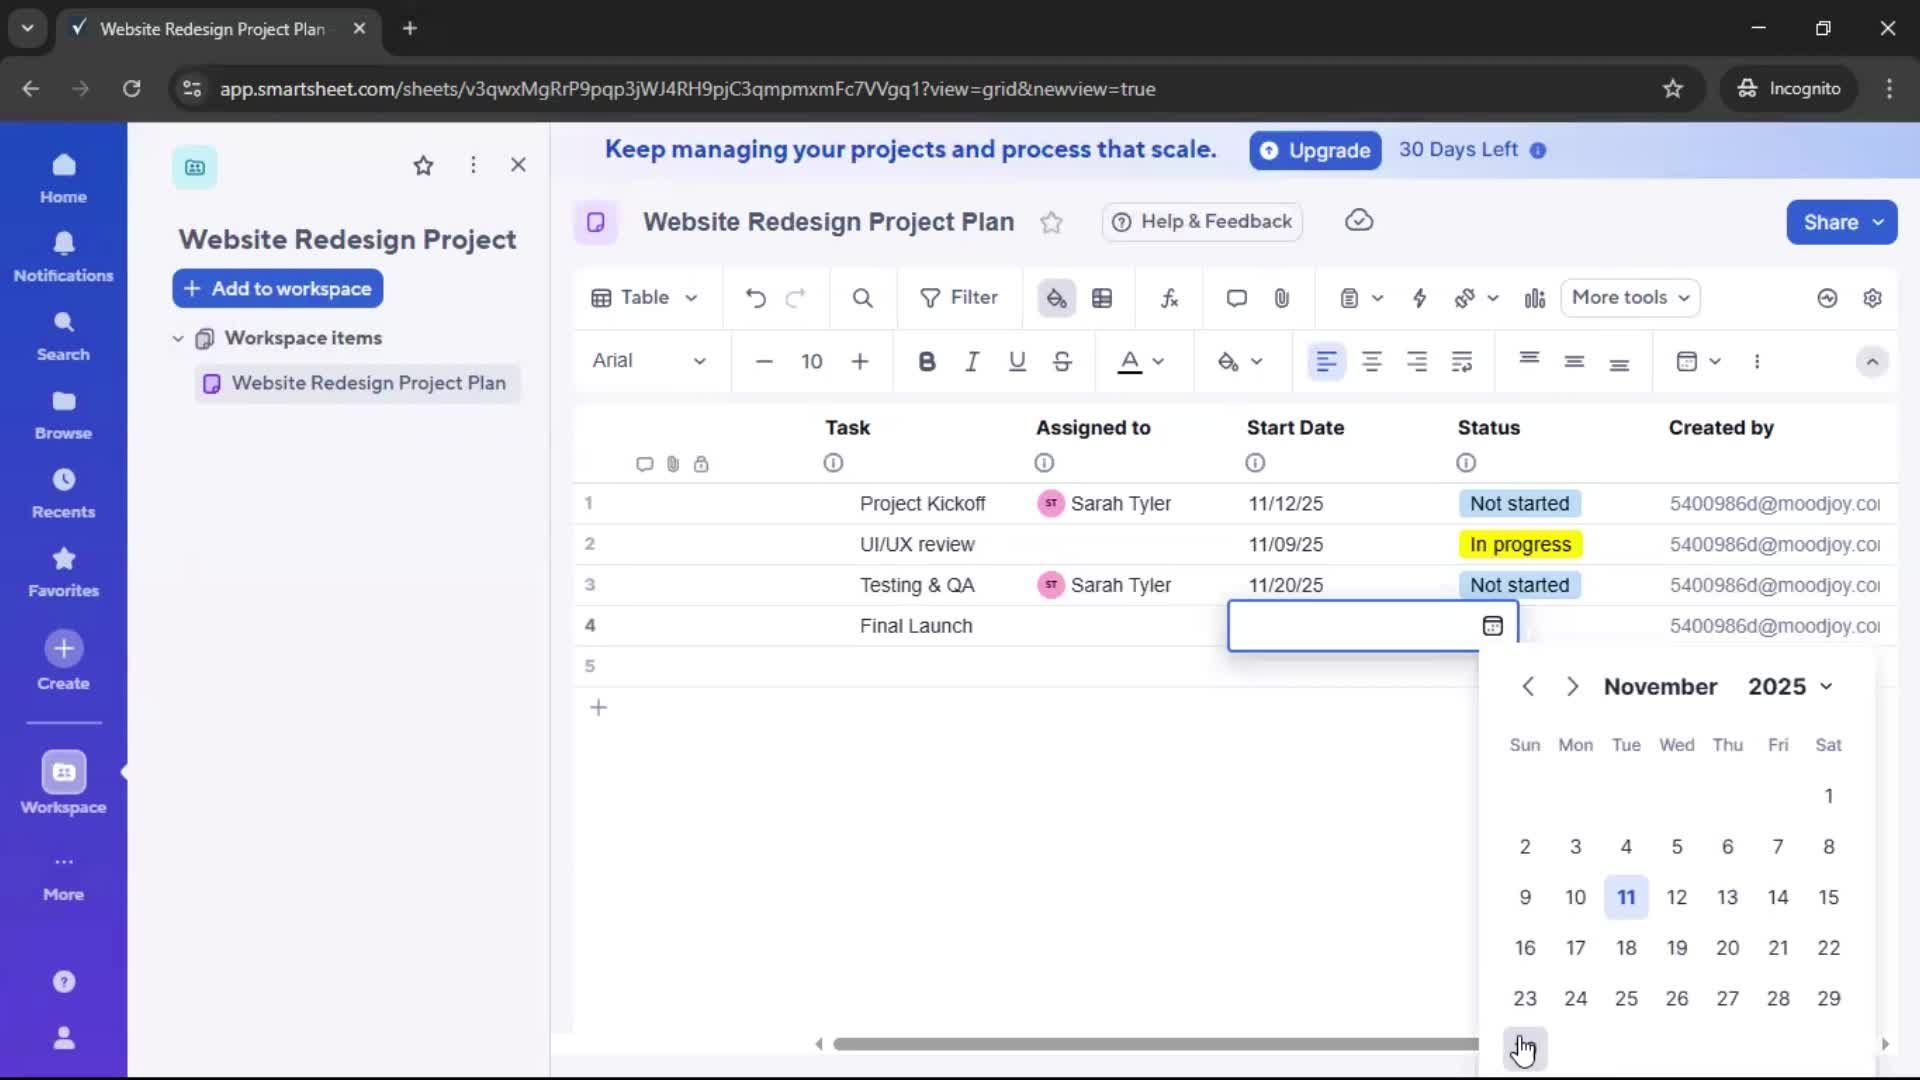Trigger automation via the lightning bolt icon
The height and width of the screenshot is (1080, 1920).
point(1420,297)
